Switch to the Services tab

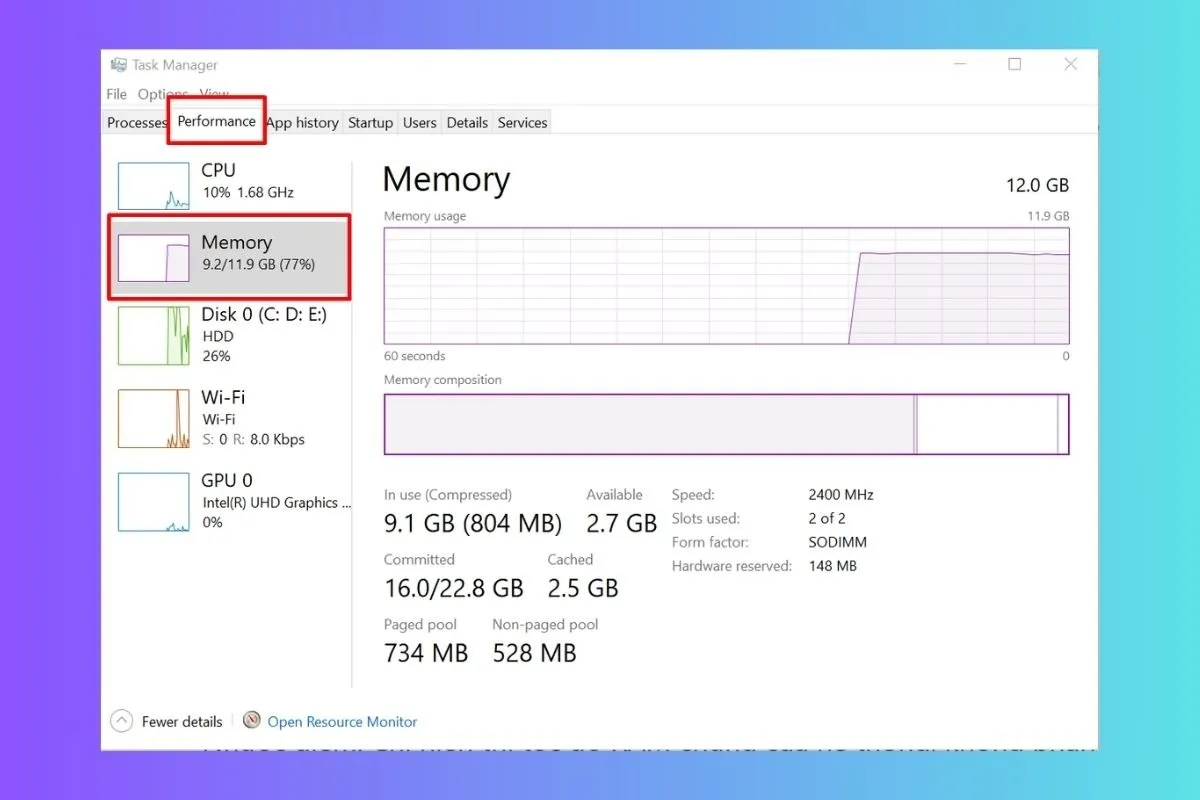tap(522, 122)
